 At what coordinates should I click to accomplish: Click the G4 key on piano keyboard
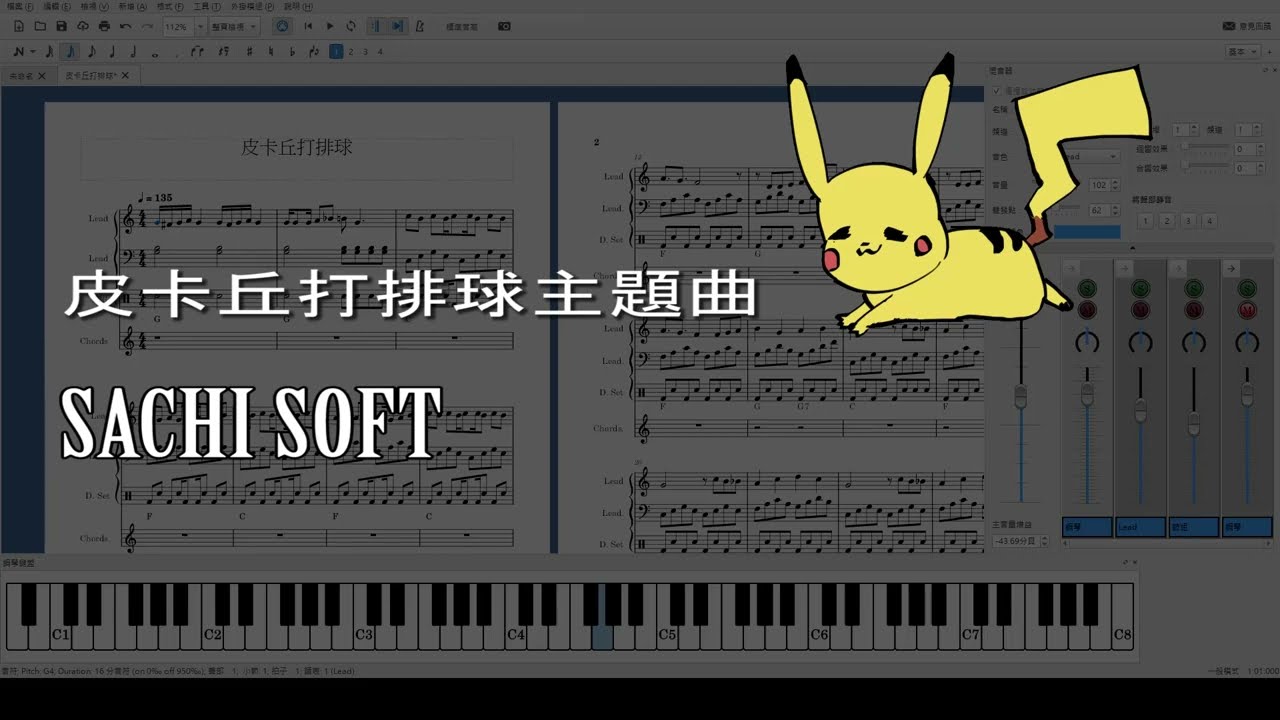pyautogui.click(x=602, y=635)
